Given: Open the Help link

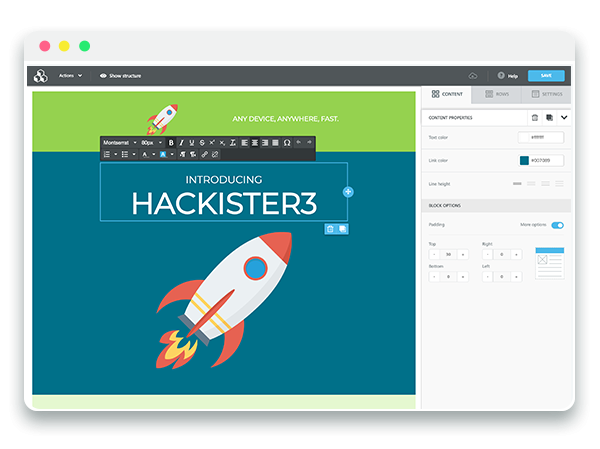Looking at the screenshot, I should (x=508, y=75).
